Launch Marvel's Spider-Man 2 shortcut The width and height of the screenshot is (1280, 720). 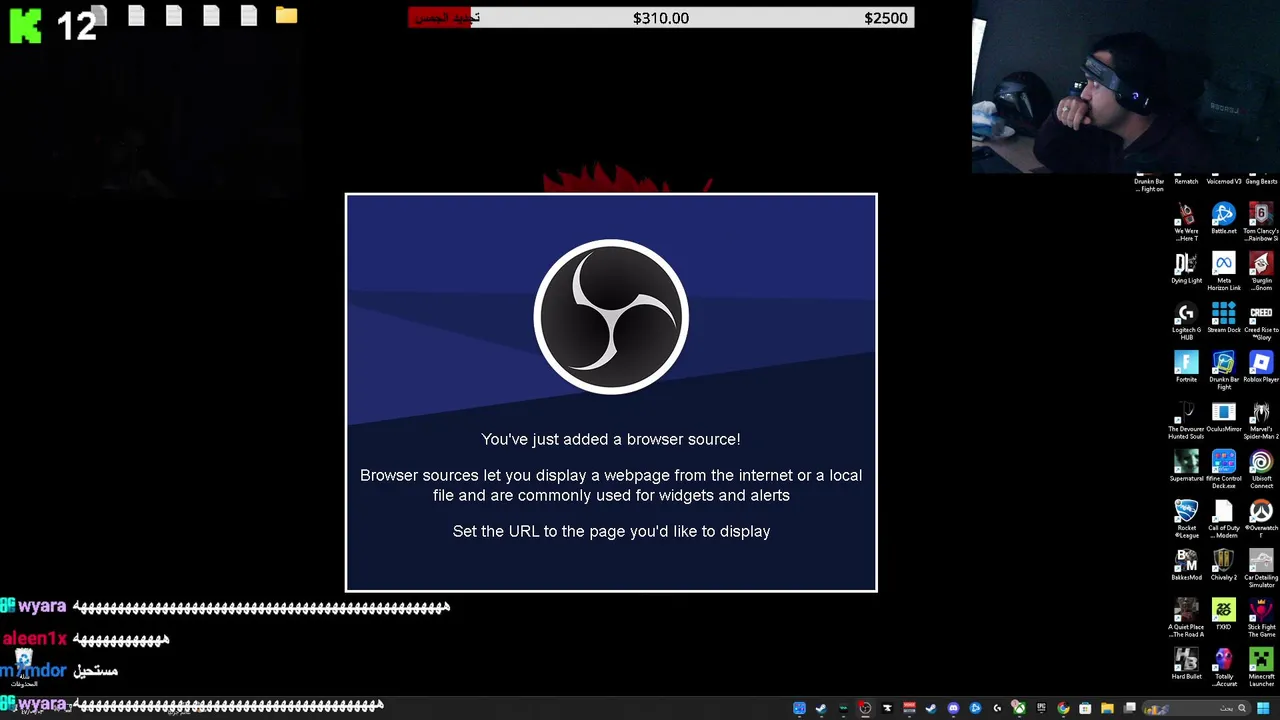(1261, 421)
